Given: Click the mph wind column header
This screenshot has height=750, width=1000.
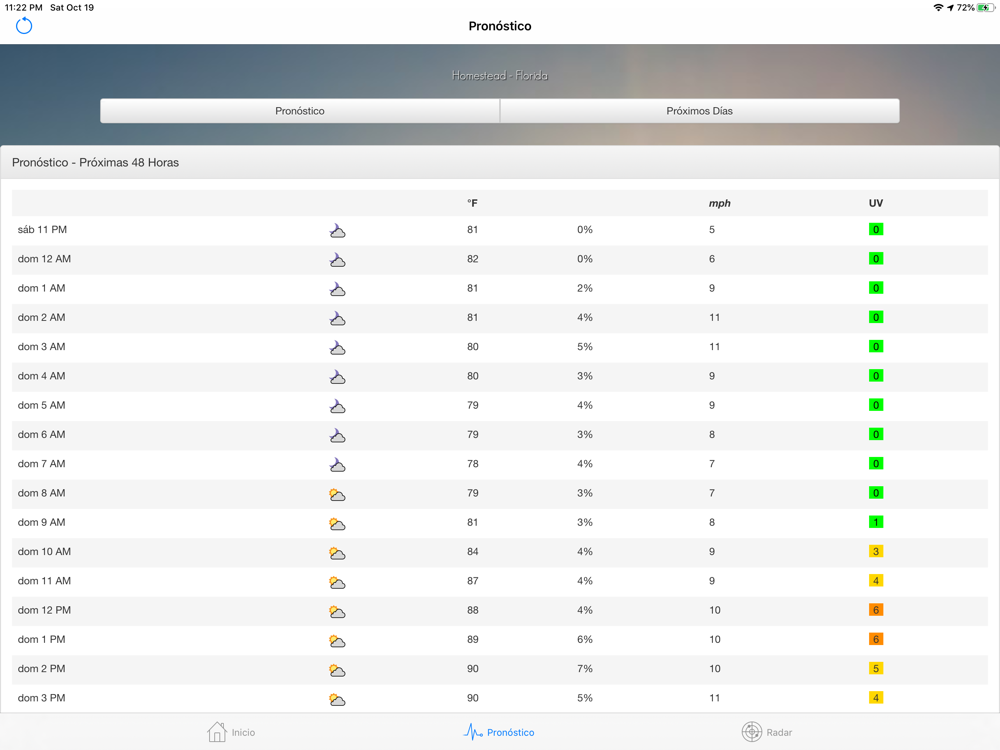Looking at the screenshot, I should coord(719,203).
